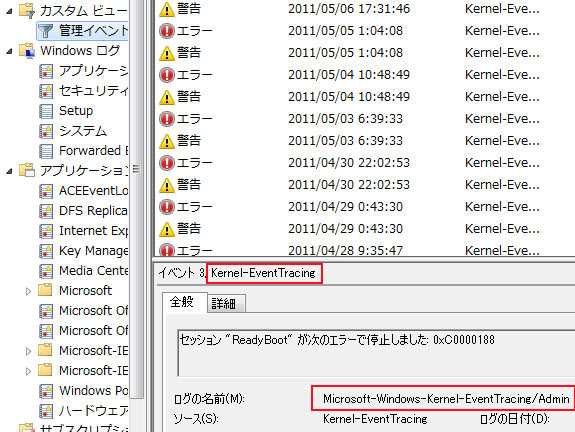The width and height of the screenshot is (575, 432).
Task: Expand the first Microsoft-IE folder arrow
Action: pyautogui.click(x=28, y=351)
